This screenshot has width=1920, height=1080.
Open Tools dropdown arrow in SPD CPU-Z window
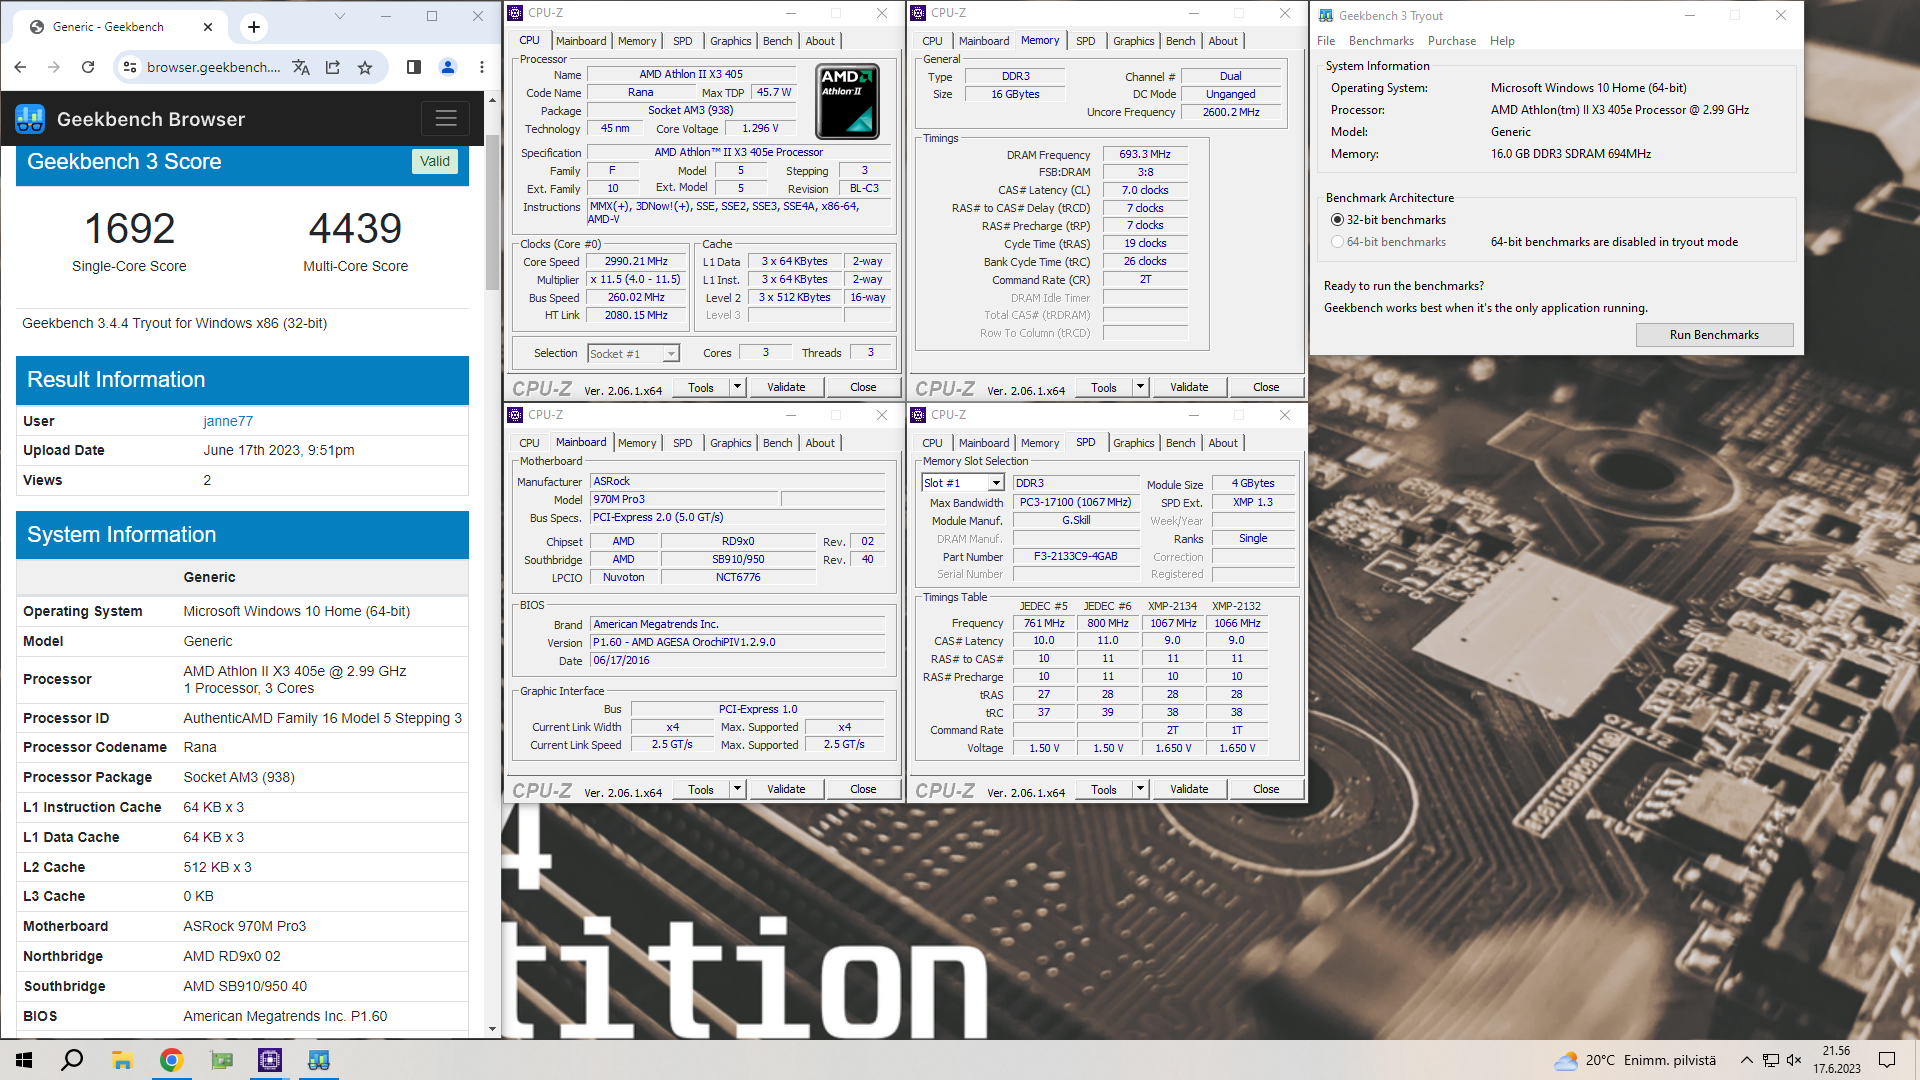point(1140,789)
